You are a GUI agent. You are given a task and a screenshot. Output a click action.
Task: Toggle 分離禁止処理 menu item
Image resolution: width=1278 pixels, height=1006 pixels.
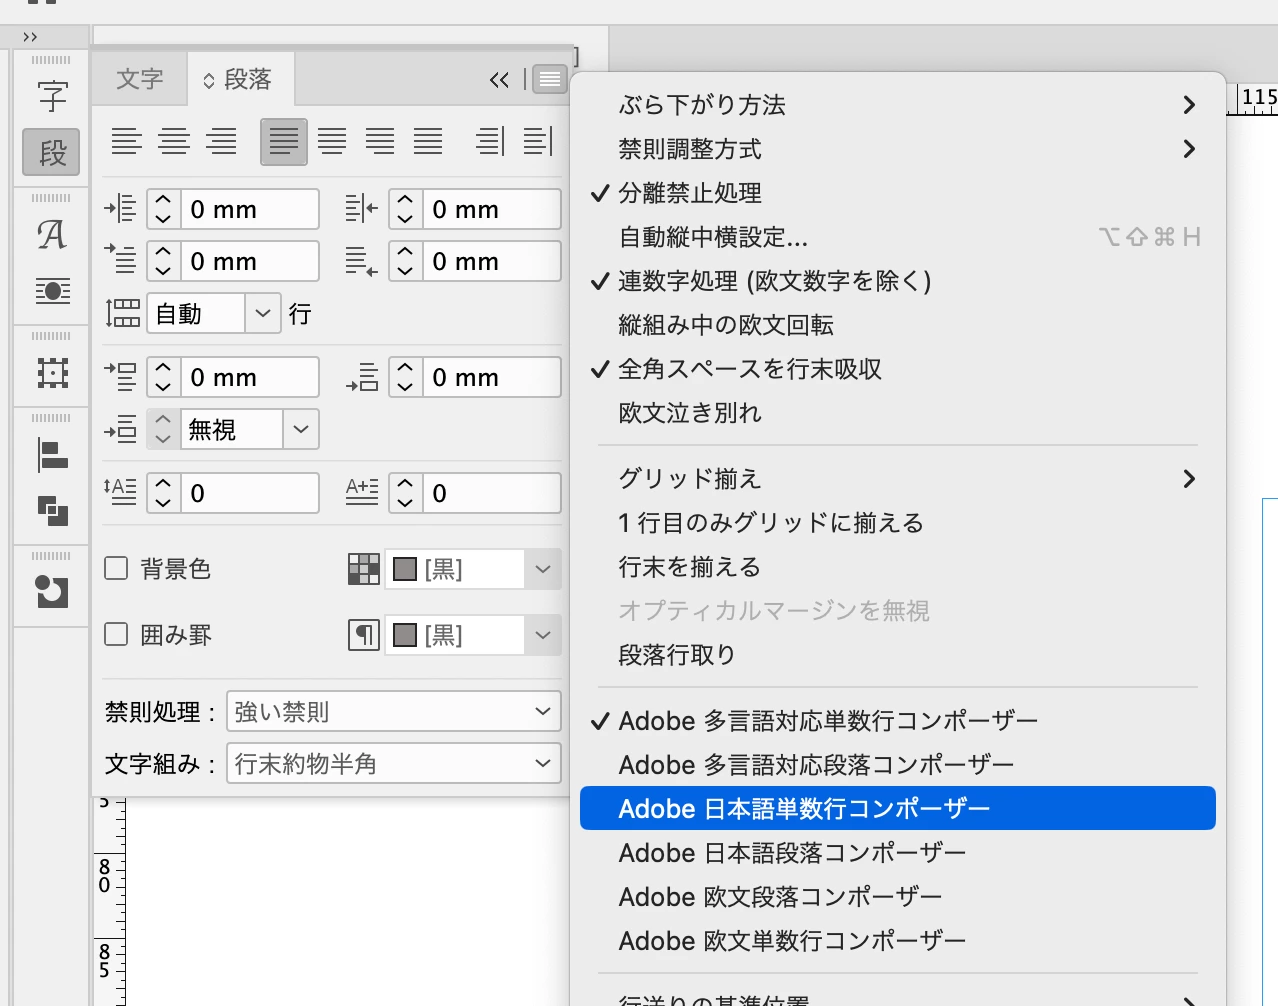pyautogui.click(x=898, y=193)
